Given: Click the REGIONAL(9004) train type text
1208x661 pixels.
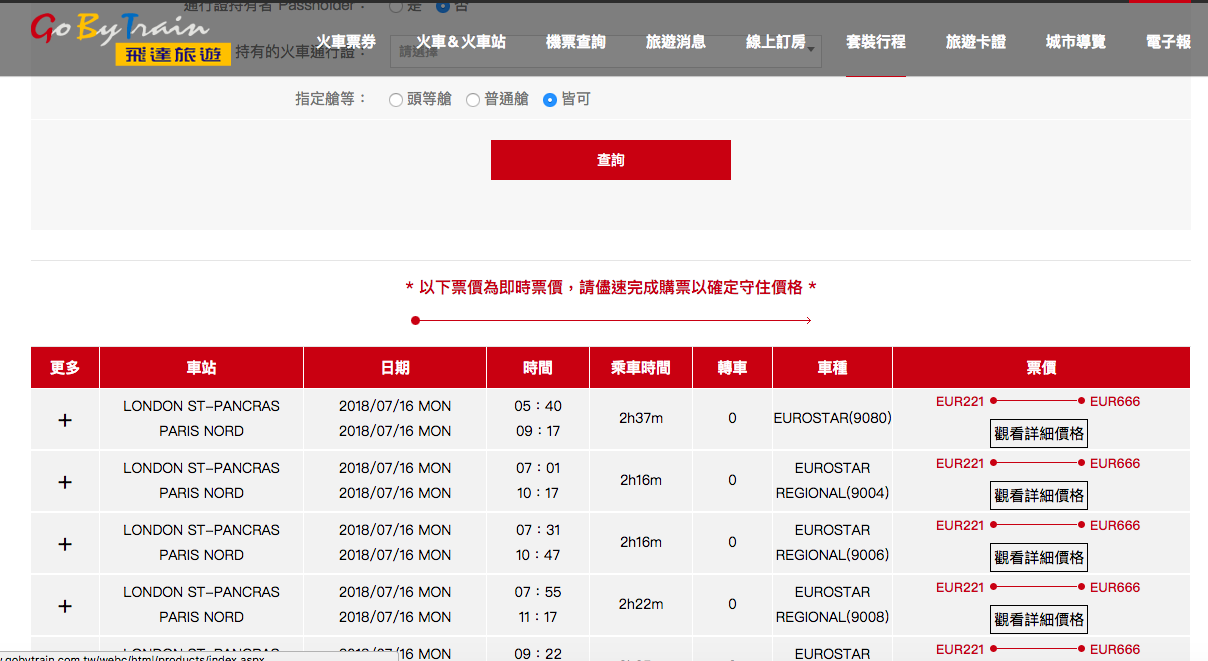Looking at the screenshot, I should point(832,493).
